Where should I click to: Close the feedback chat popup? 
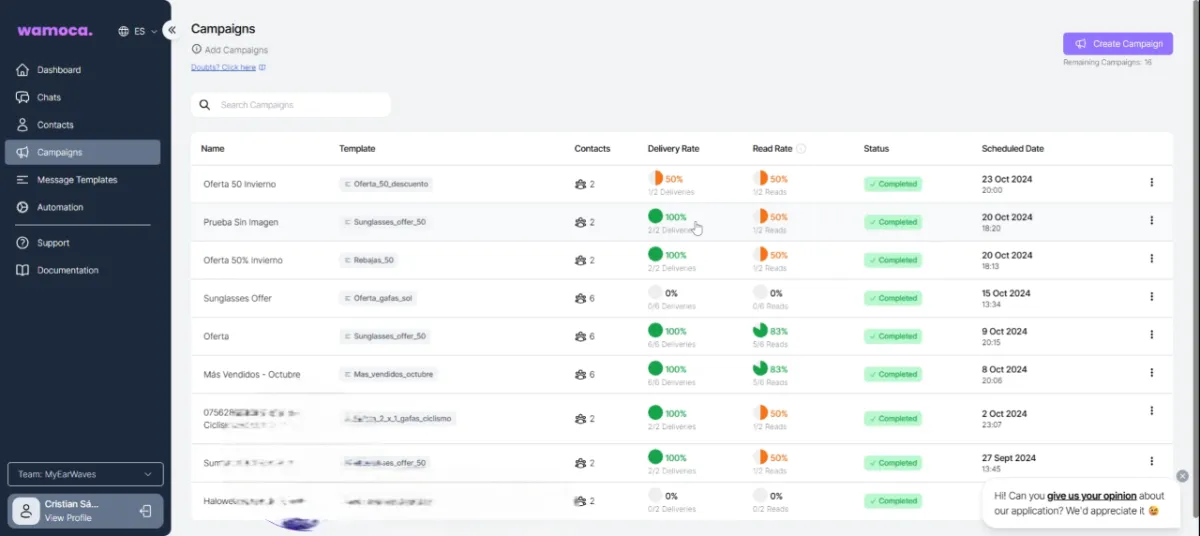click(1182, 476)
